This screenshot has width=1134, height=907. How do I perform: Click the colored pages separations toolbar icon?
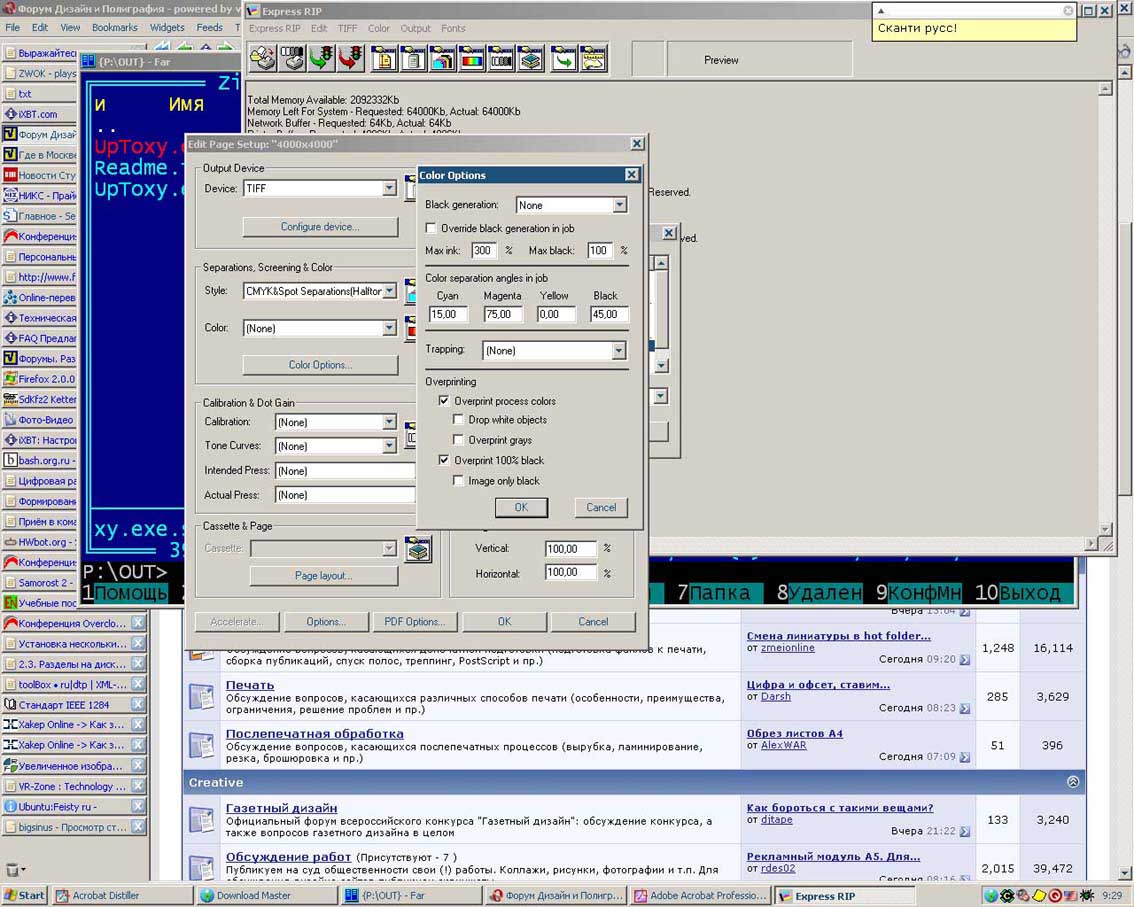pos(442,59)
